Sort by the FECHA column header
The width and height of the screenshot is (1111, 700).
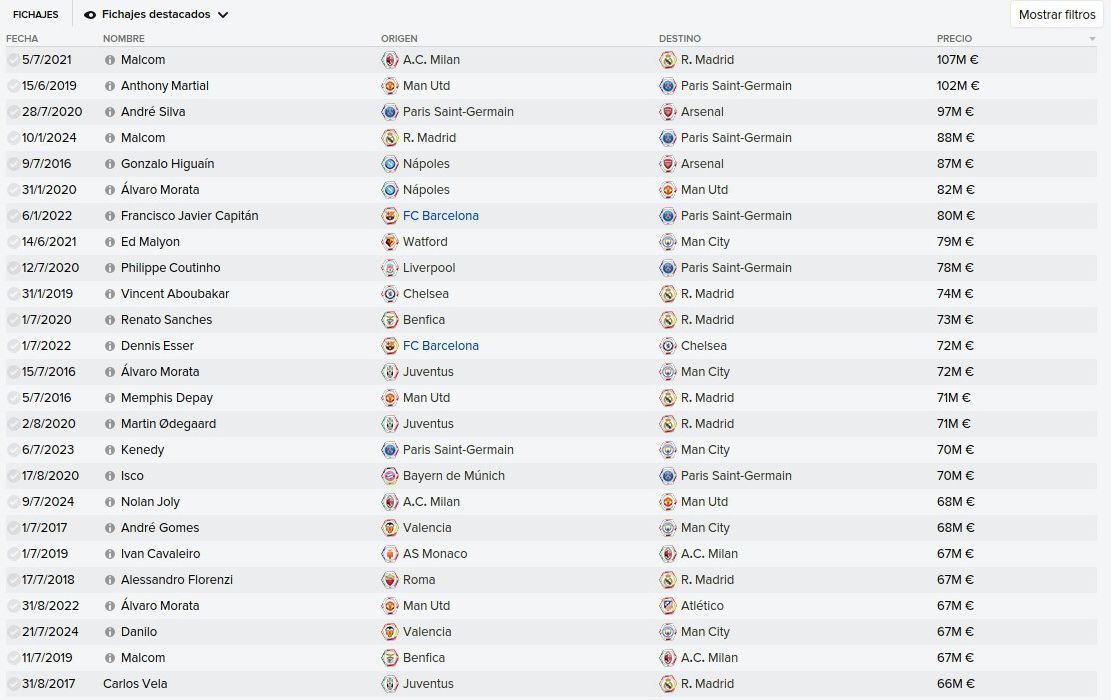[x=22, y=38]
